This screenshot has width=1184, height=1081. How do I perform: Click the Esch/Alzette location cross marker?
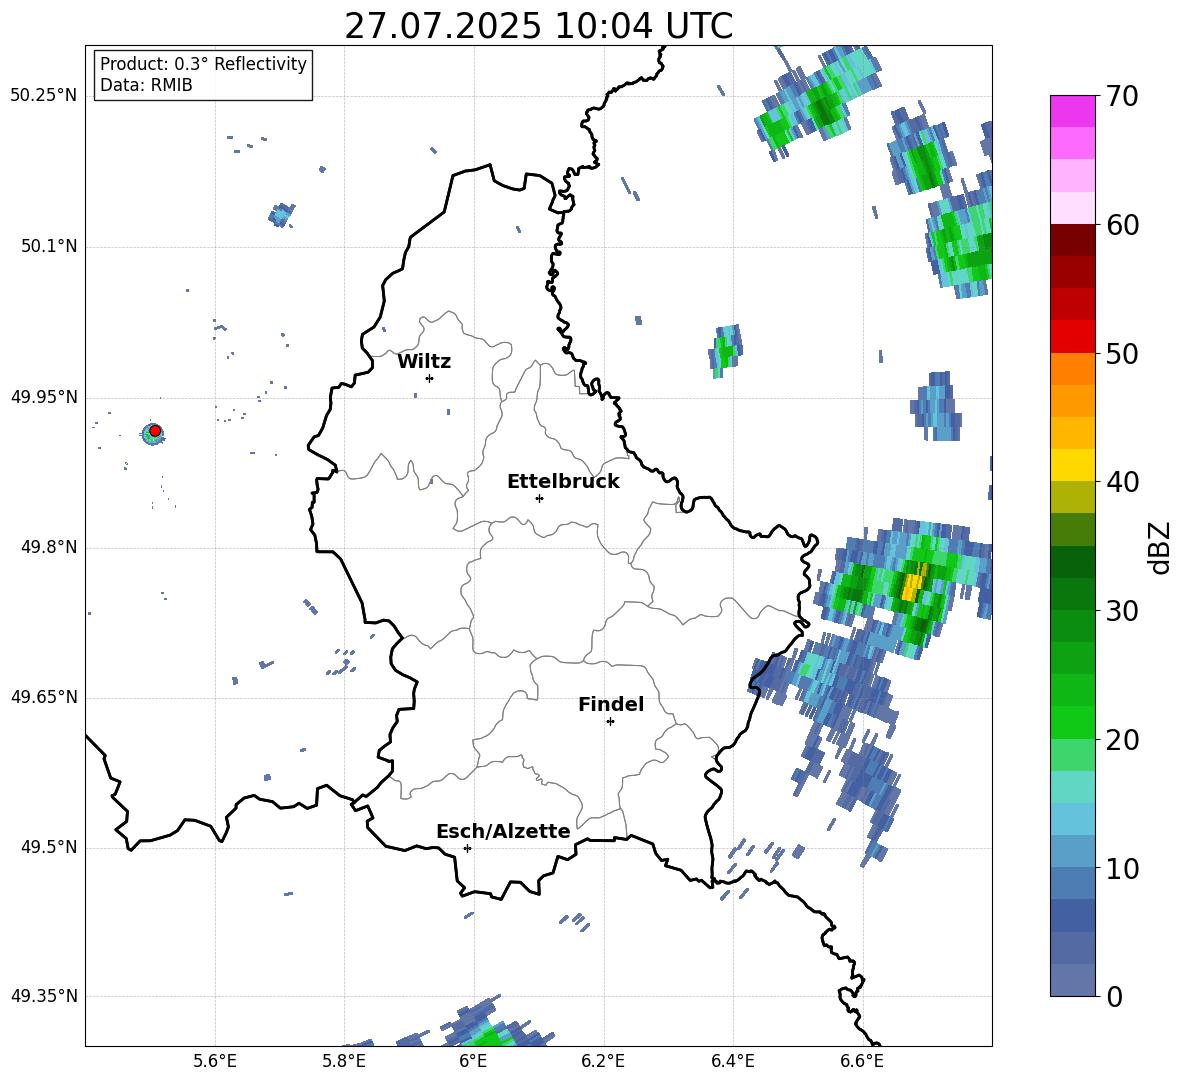467,848
